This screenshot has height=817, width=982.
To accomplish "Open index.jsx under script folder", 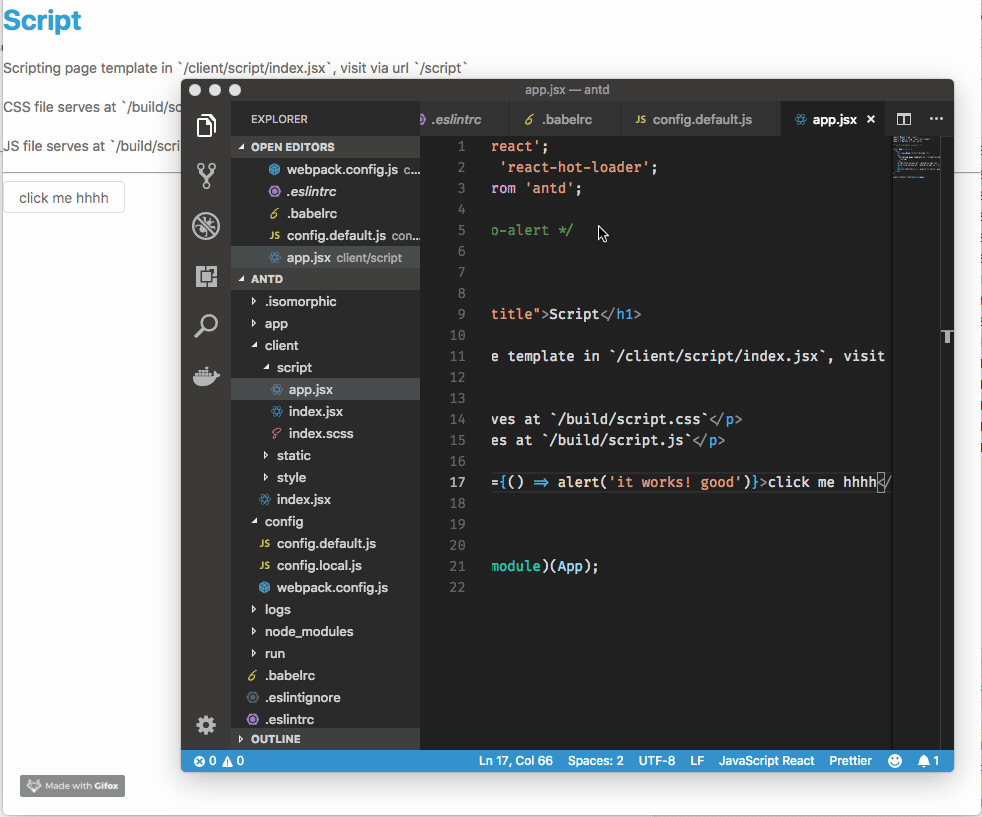I will tap(326, 411).
